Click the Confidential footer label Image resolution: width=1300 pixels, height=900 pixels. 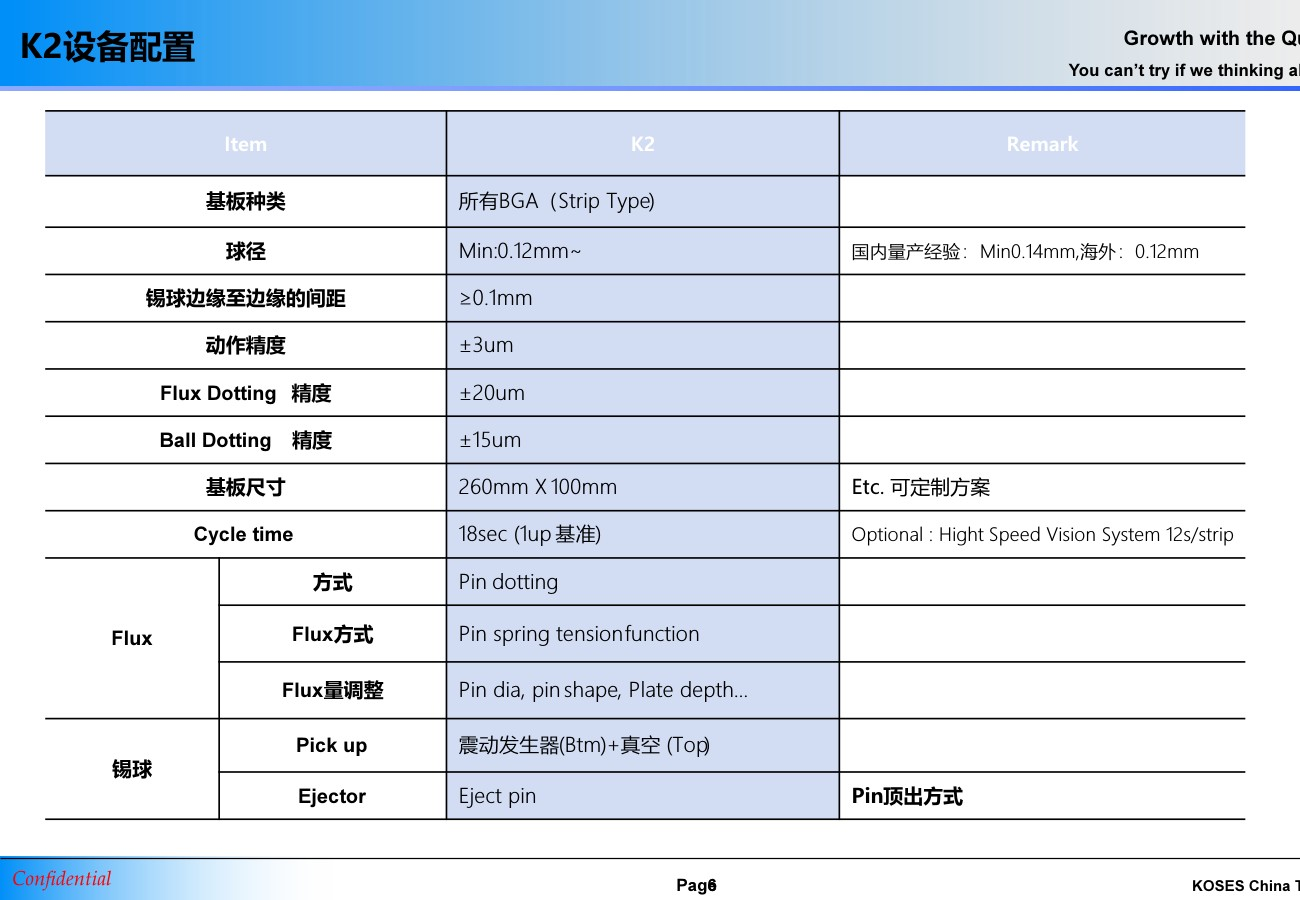tap(62, 879)
